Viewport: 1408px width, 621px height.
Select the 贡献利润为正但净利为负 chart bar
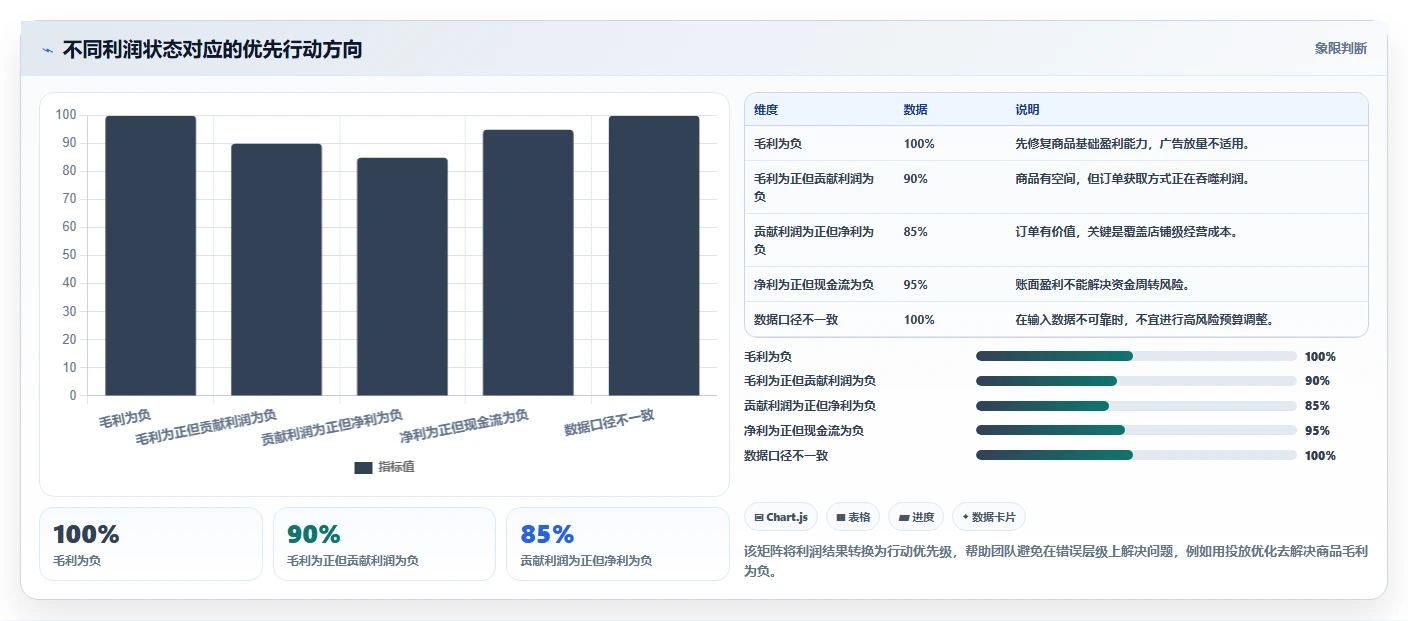(x=402, y=277)
